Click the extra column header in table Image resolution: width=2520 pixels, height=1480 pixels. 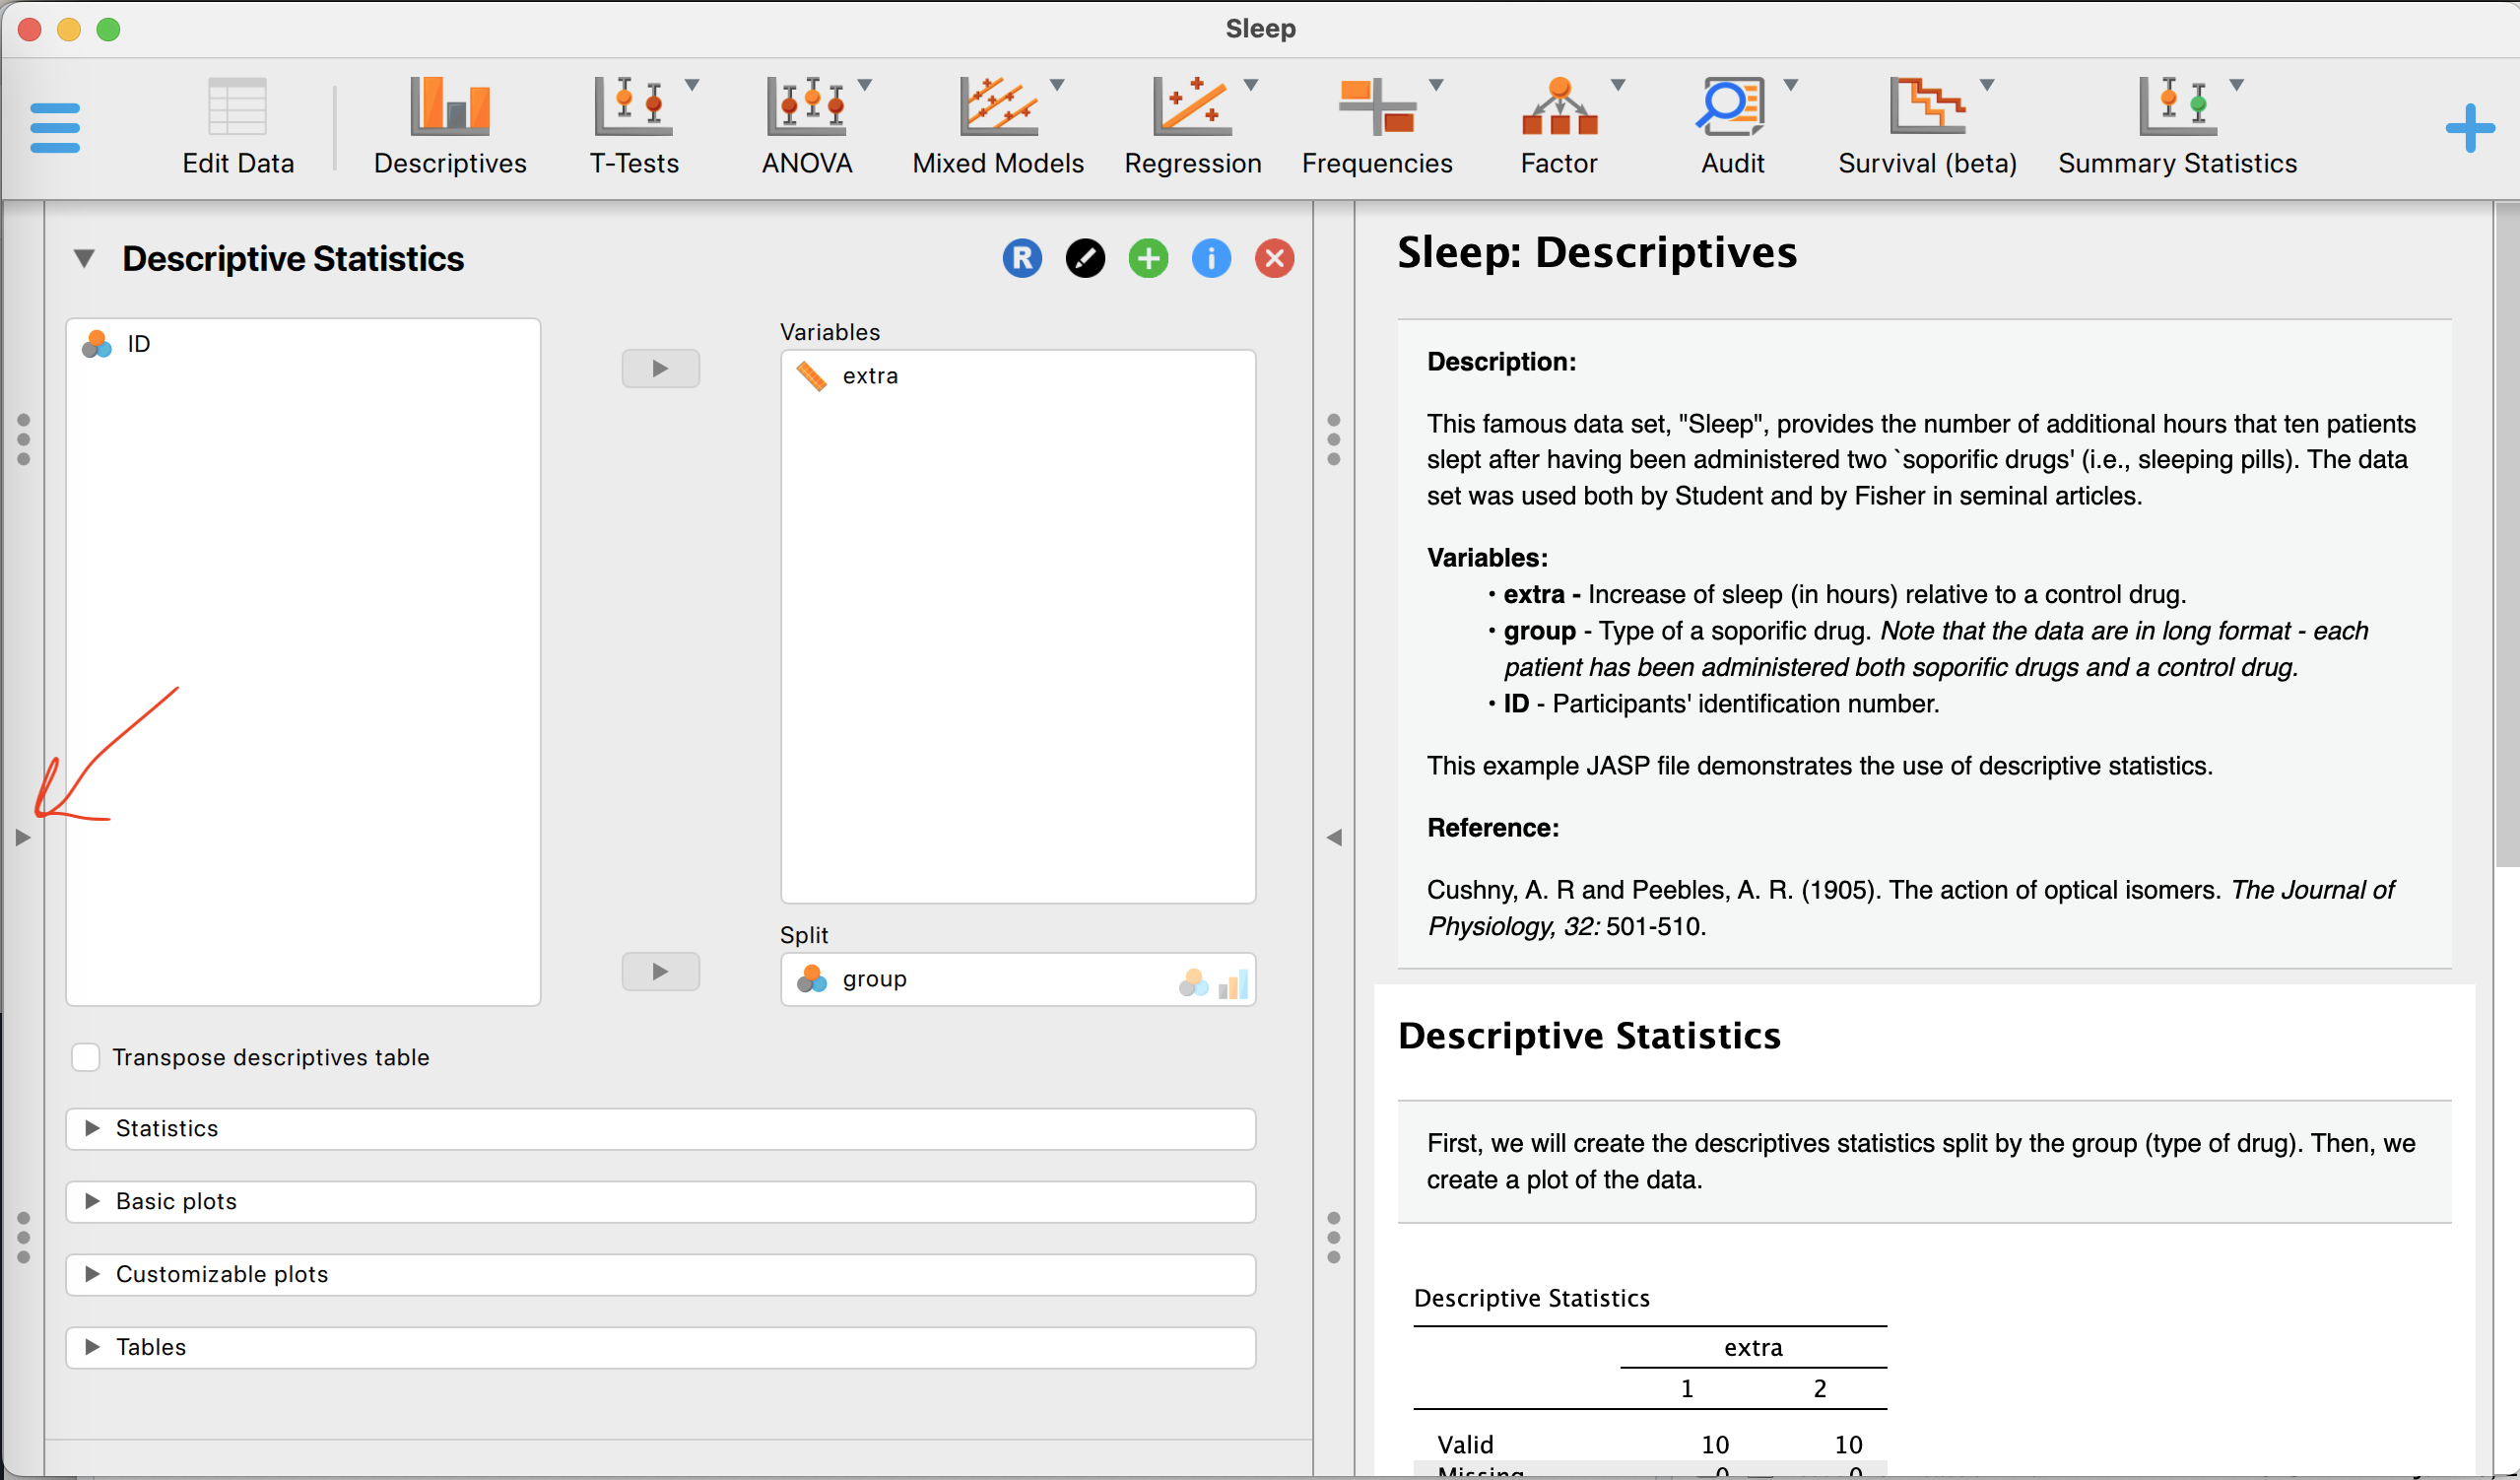coord(1753,1348)
